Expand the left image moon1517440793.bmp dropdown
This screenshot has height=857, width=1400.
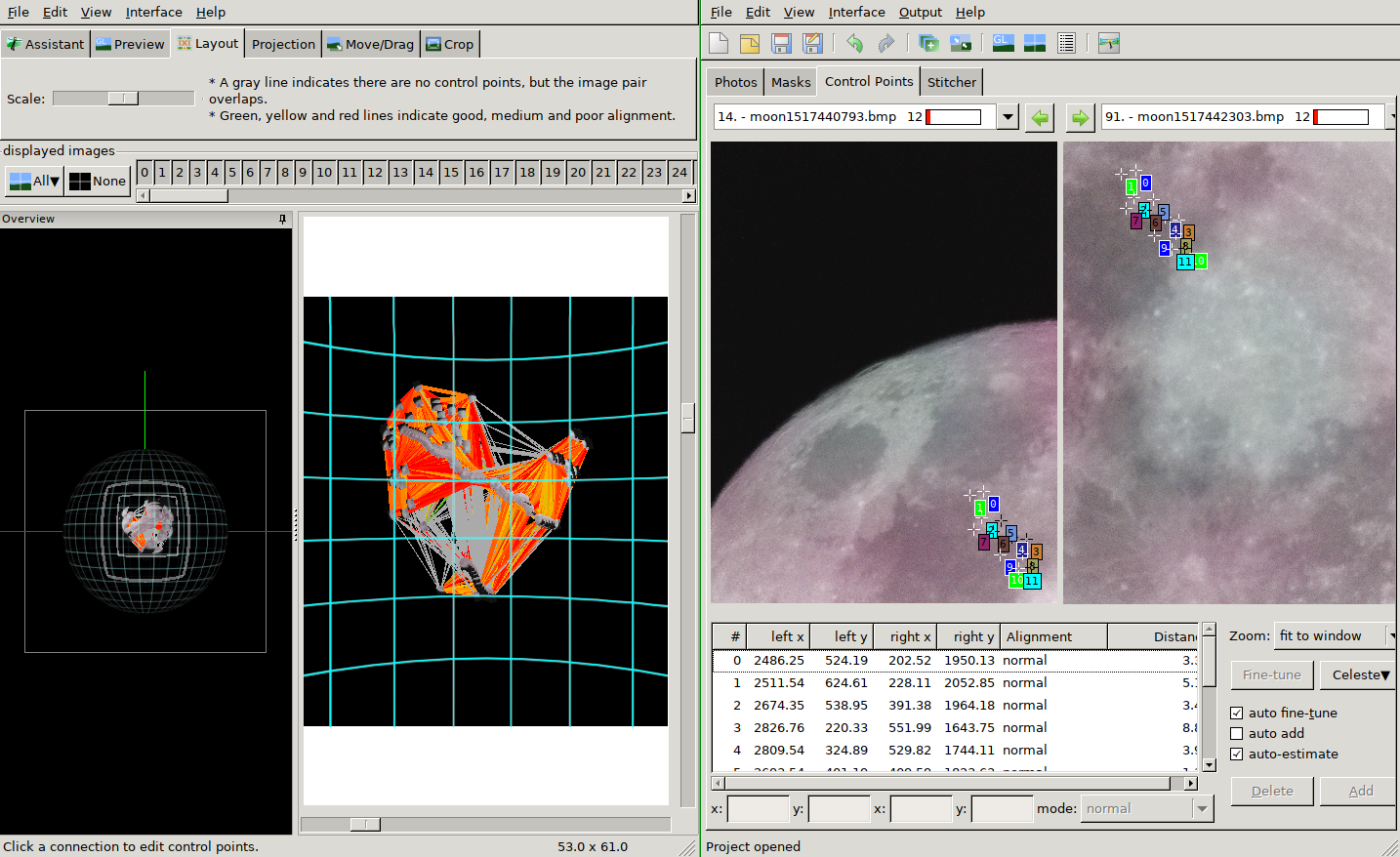click(1008, 118)
